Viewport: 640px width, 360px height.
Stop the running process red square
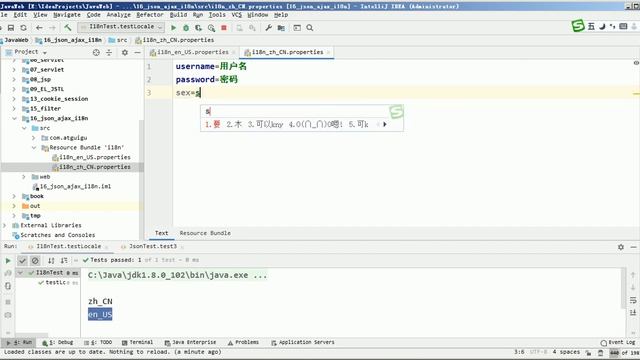224,28
